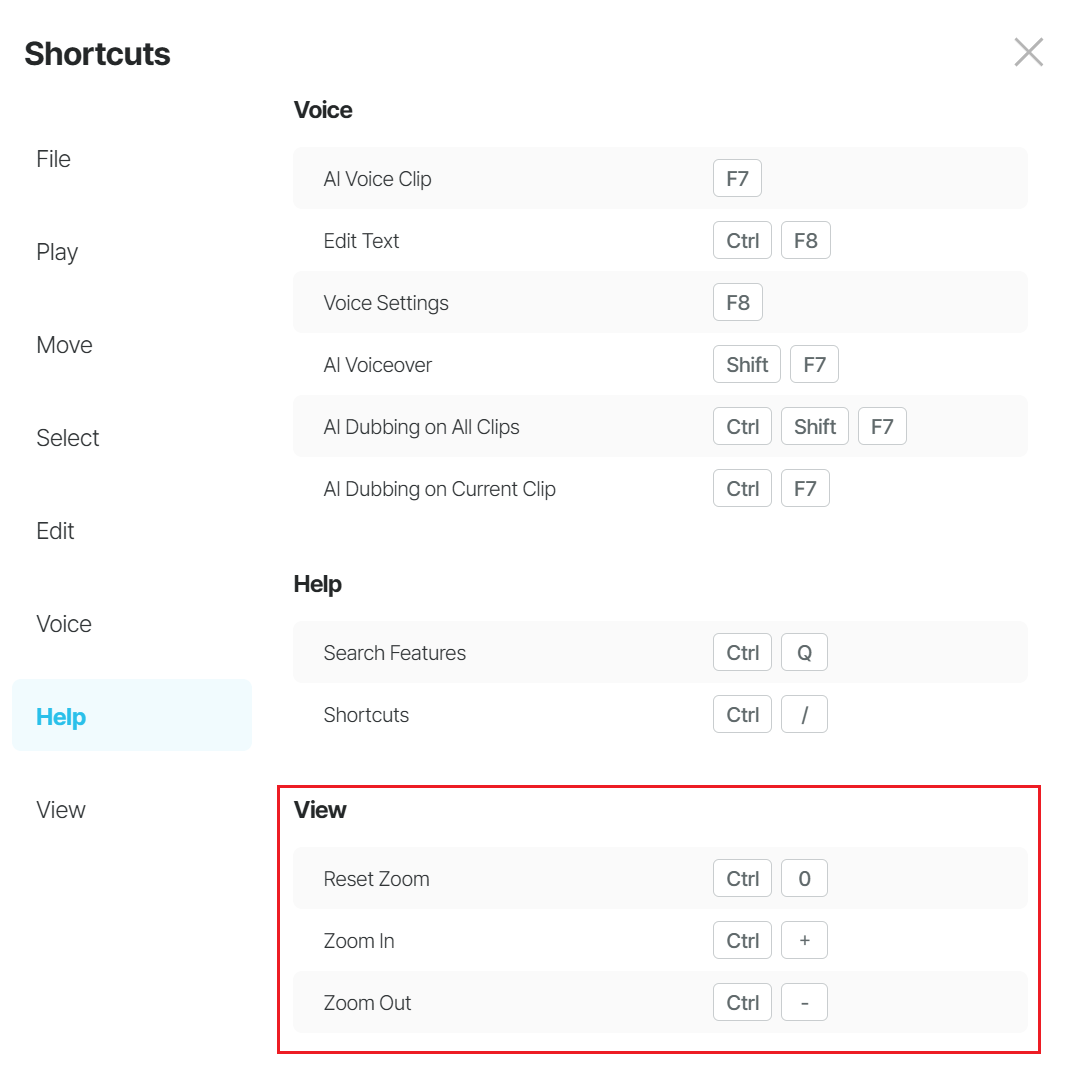This screenshot has height=1087, width=1067.
Task: Click the AI Voiceover Shift key box
Action: click(x=747, y=364)
